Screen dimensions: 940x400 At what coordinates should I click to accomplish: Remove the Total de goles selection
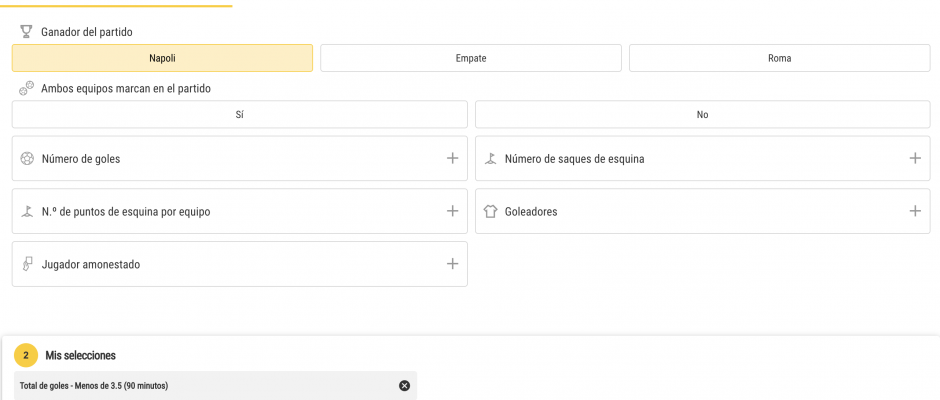(x=405, y=386)
